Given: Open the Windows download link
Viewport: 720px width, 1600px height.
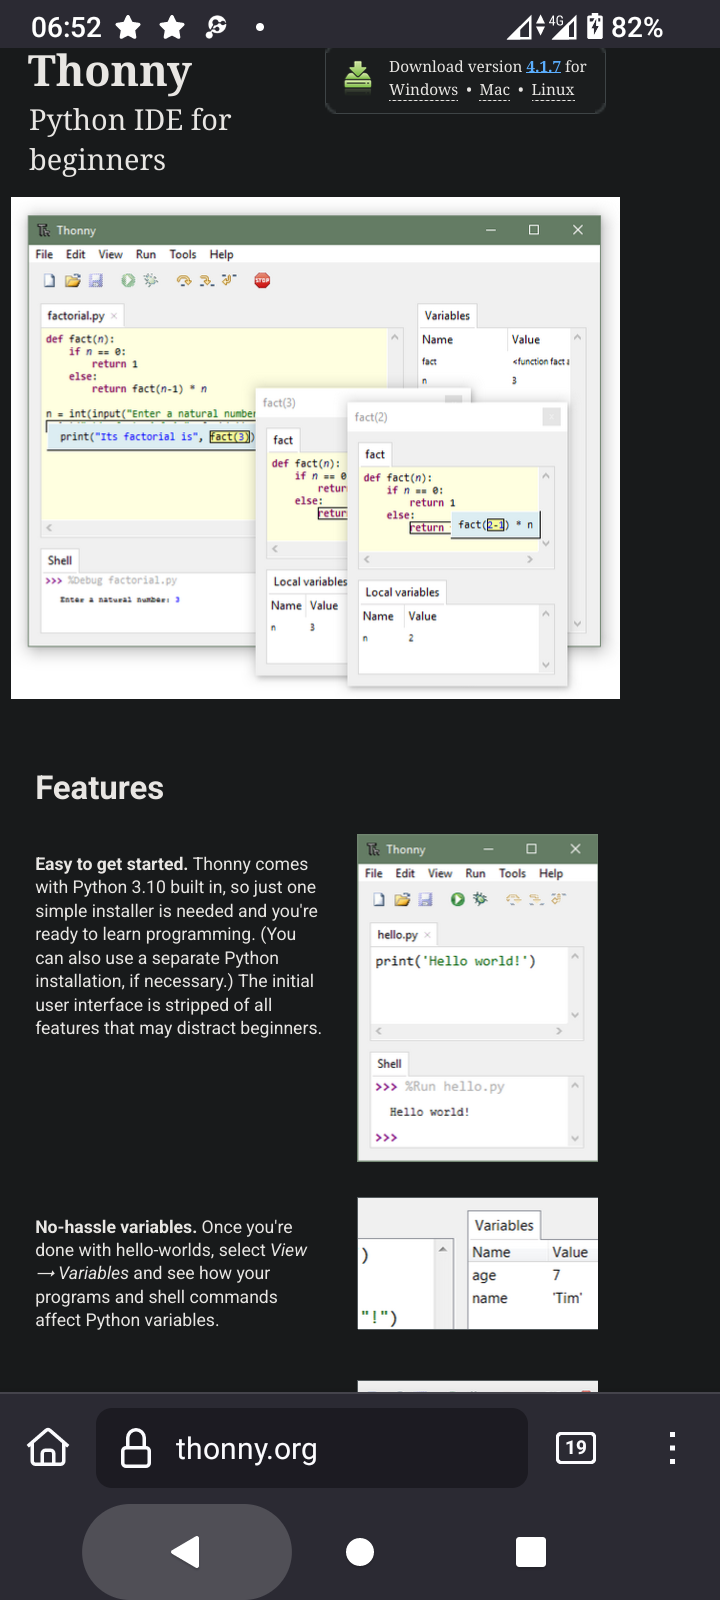Looking at the screenshot, I should [x=423, y=90].
